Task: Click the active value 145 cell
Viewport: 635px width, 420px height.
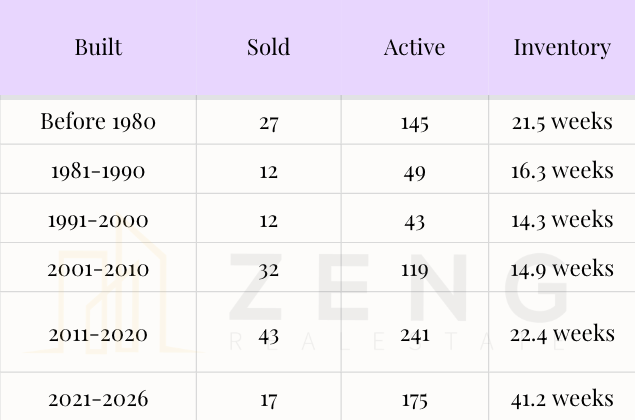Action: [414, 123]
